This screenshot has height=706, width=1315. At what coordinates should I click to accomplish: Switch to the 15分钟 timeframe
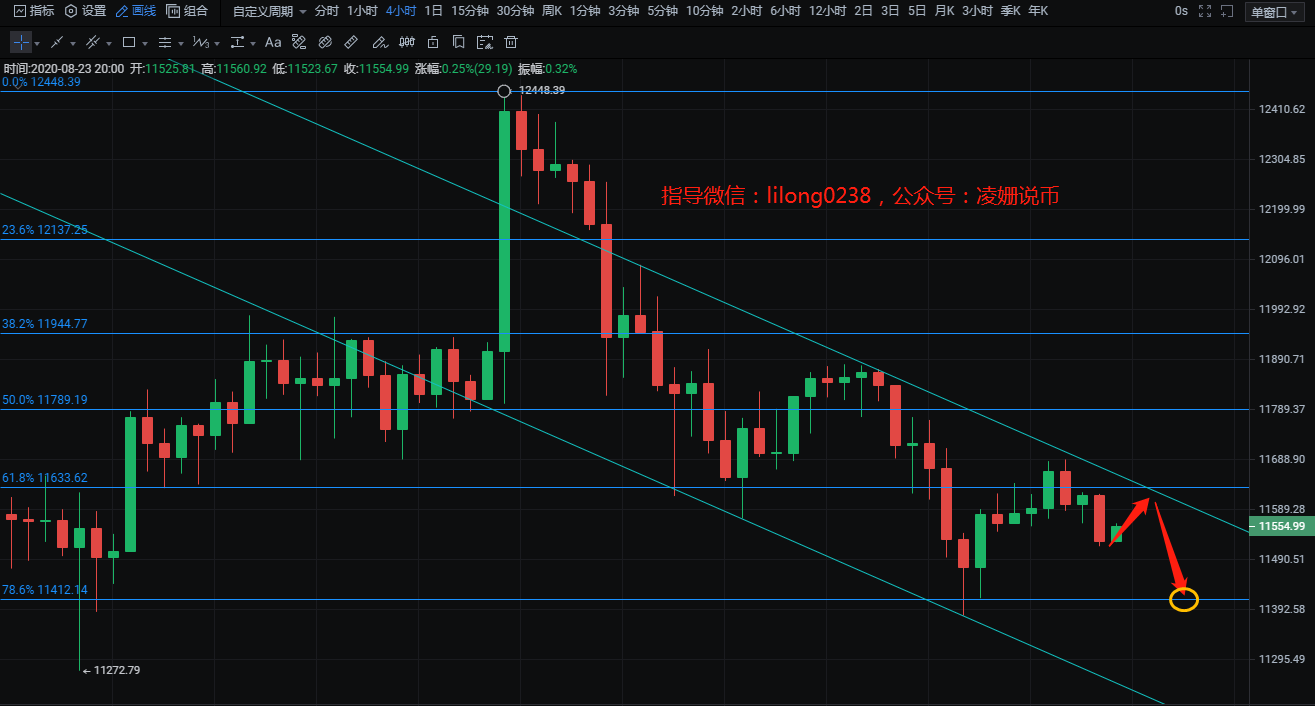point(469,11)
